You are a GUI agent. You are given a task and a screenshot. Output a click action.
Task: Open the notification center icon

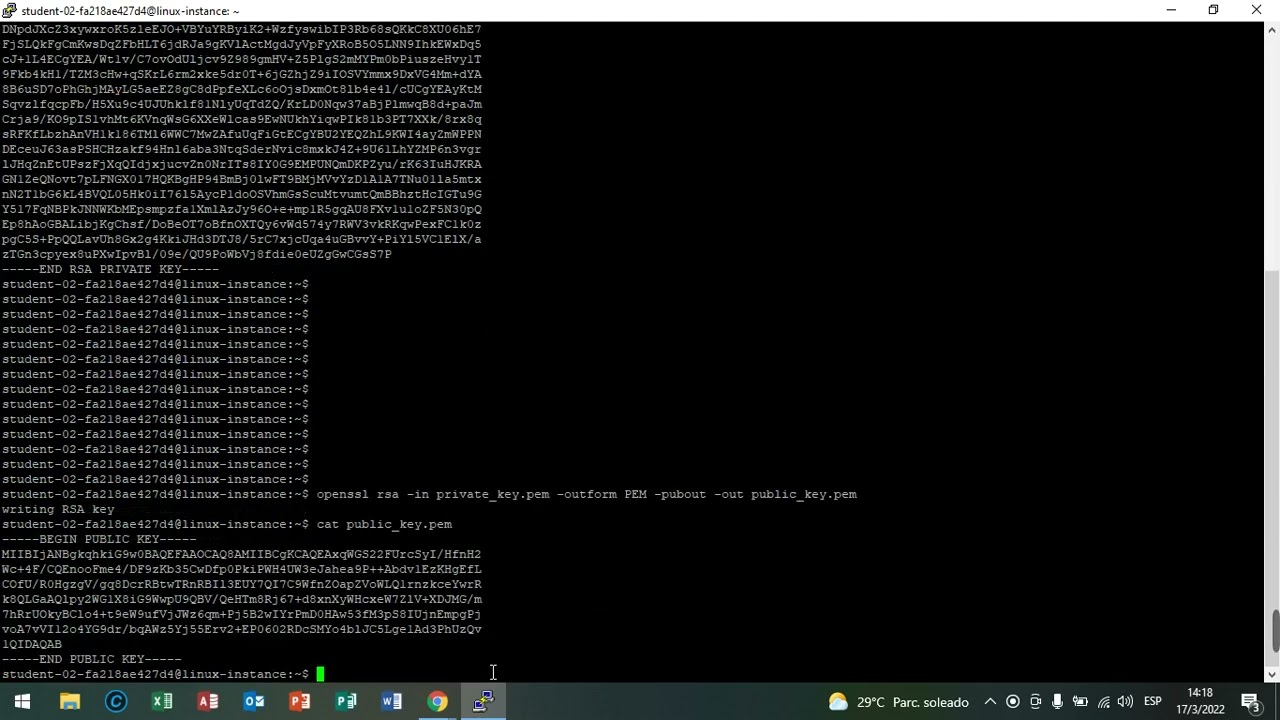coord(1251,702)
